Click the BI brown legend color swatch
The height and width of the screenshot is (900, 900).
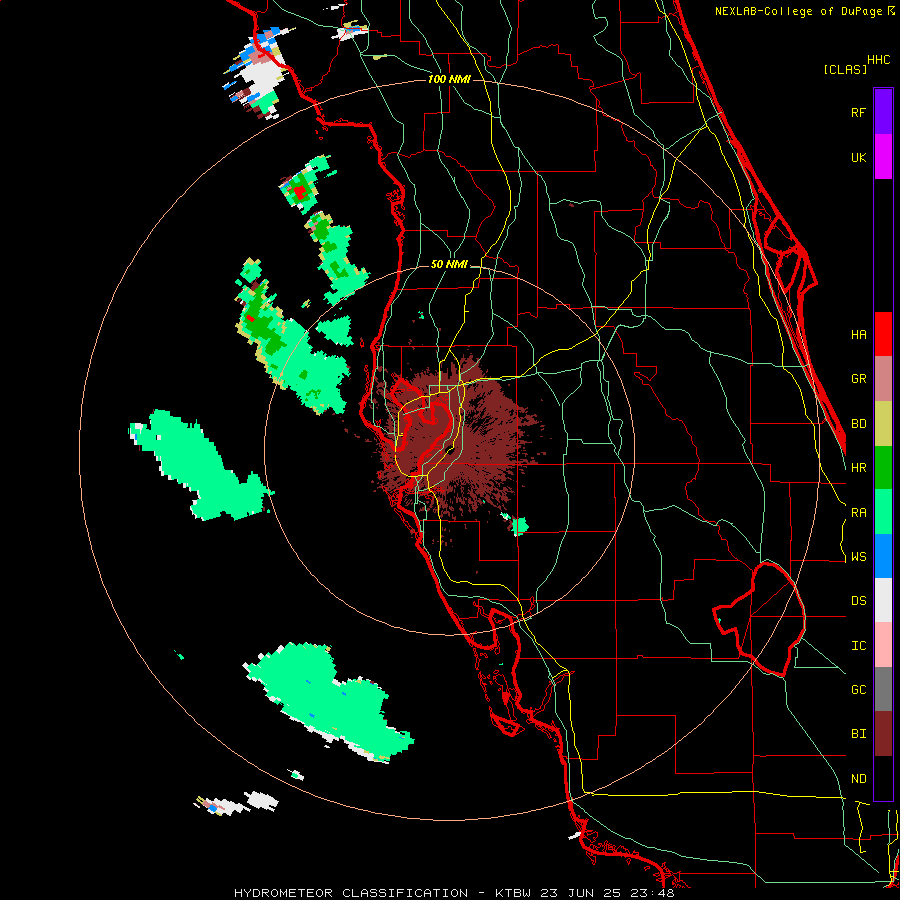coord(883,734)
